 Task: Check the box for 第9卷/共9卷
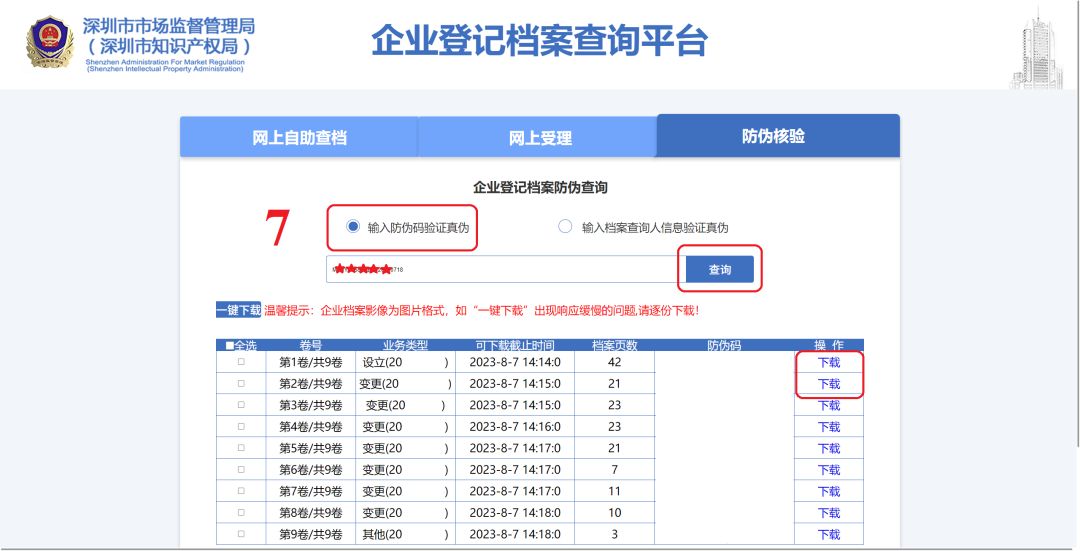241,534
